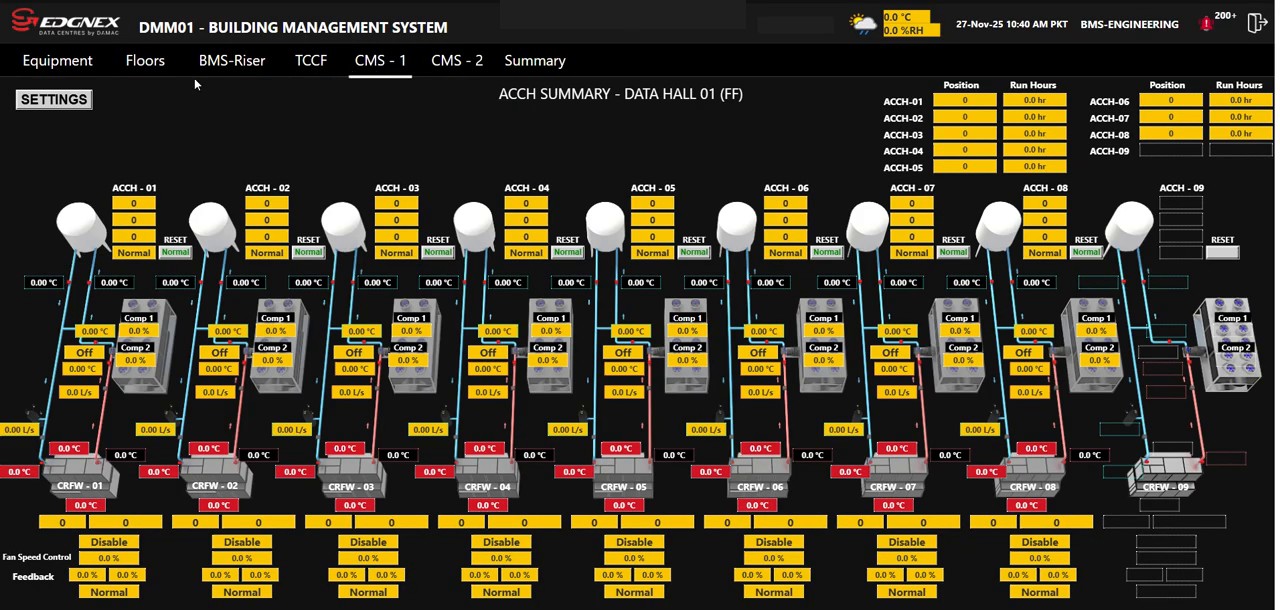Screen dimensions: 1280x610
Task: Toggle Disable fan control under CRFW - 01
Action: [x=109, y=542]
